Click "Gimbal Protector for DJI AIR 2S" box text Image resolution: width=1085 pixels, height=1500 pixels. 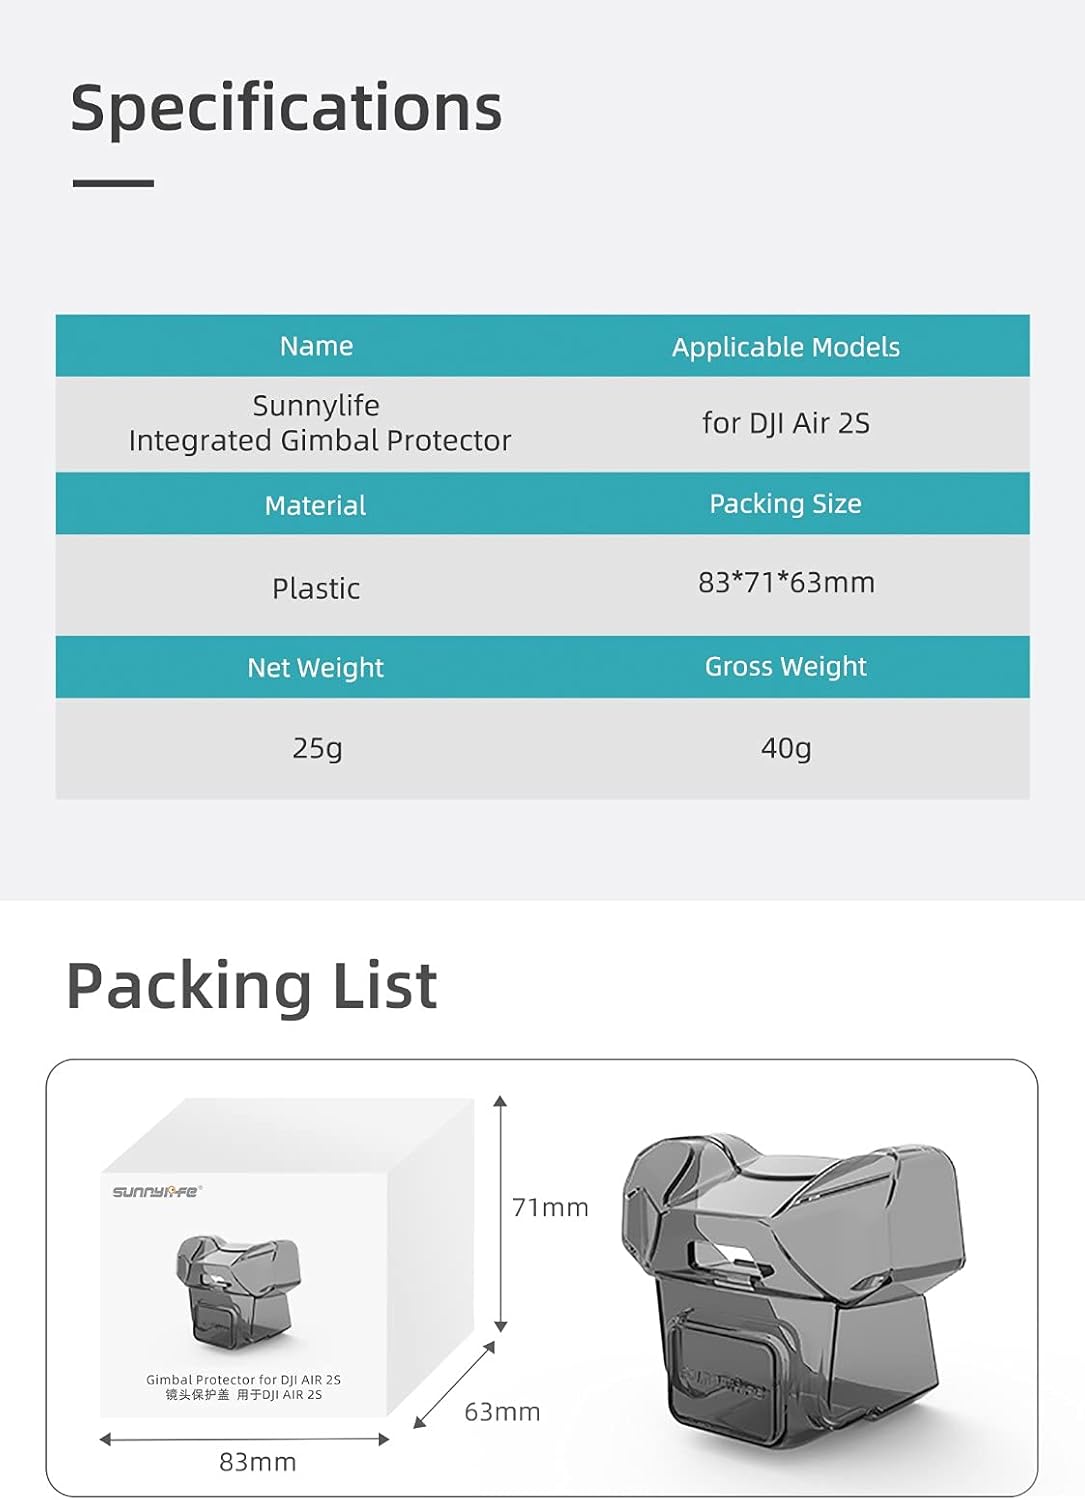(243, 1380)
